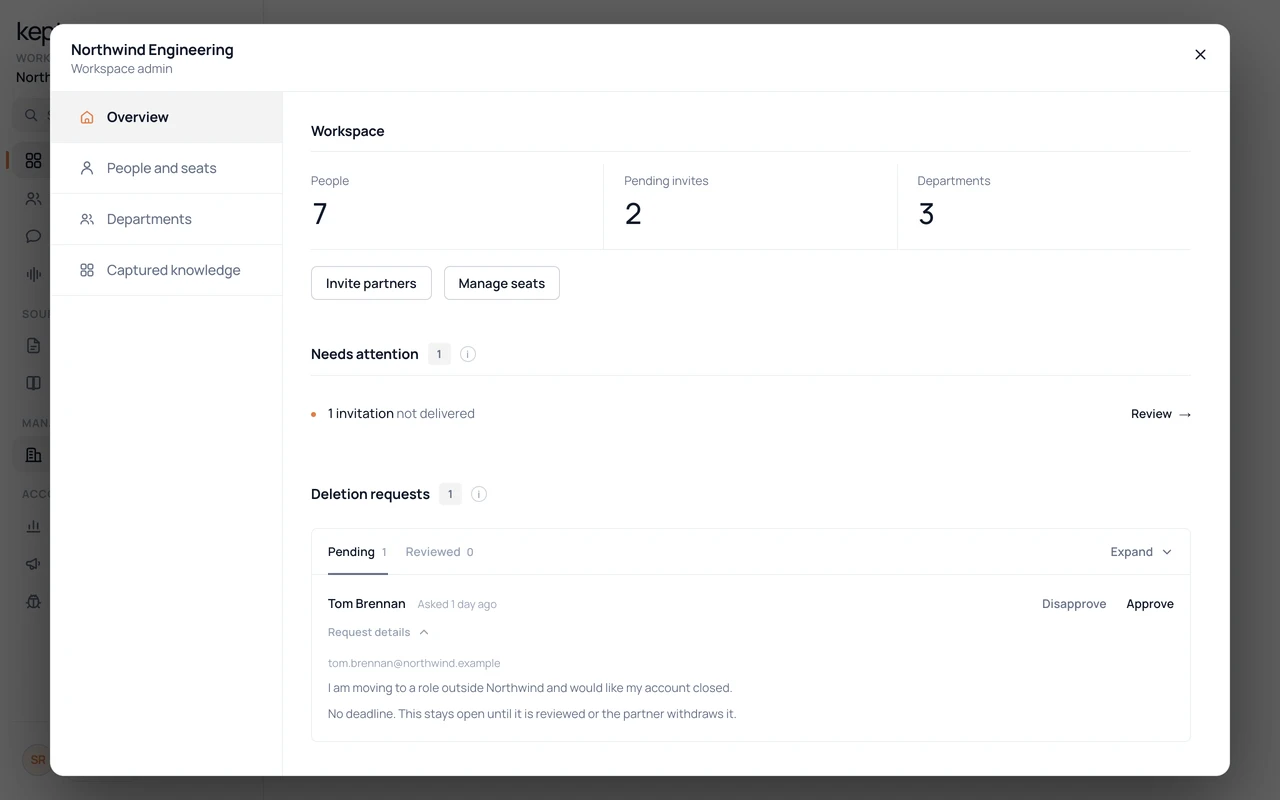Click the open book icon in background sidebar
1280x800 pixels.
click(x=33, y=383)
